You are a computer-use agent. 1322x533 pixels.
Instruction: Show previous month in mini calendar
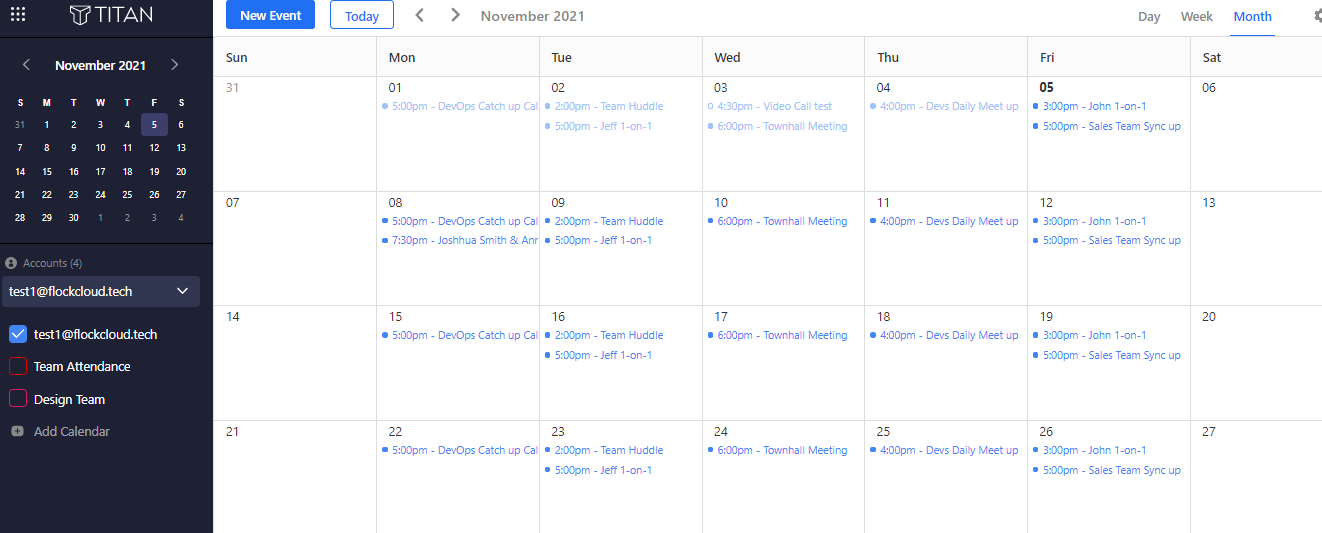(x=27, y=65)
